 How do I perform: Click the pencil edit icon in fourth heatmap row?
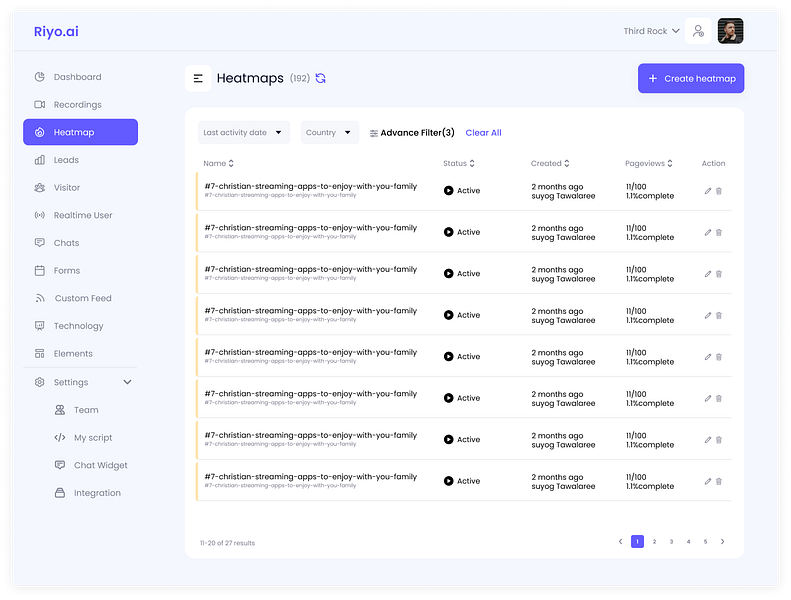708,315
